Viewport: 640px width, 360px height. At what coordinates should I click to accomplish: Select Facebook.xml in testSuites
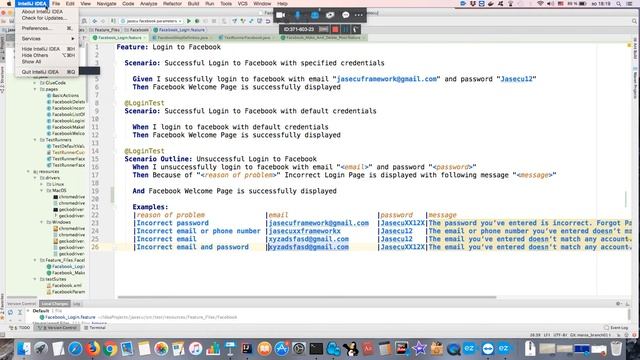pyautogui.click(x=64, y=285)
